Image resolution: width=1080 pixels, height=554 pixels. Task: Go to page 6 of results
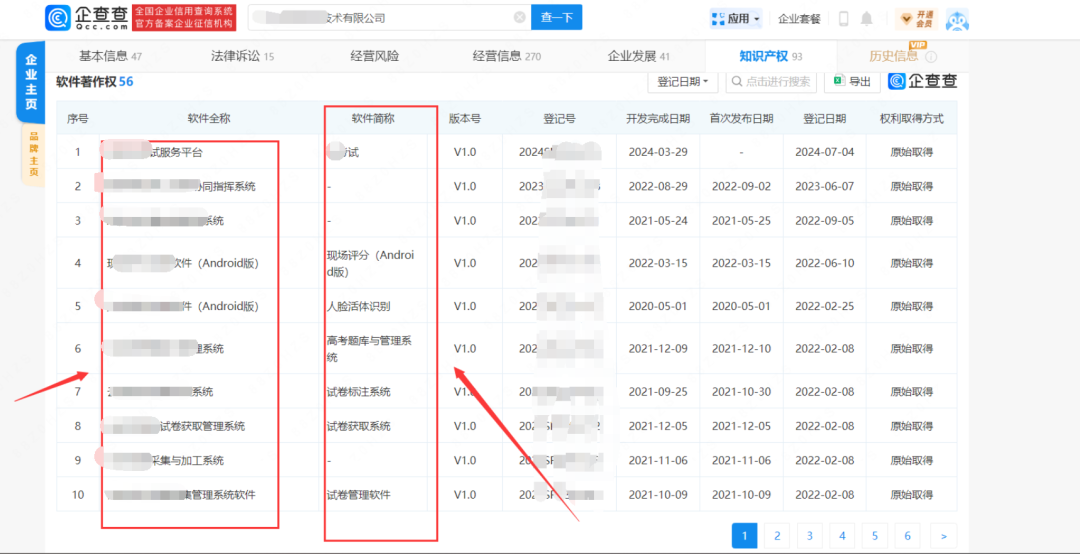click(908, 535)
